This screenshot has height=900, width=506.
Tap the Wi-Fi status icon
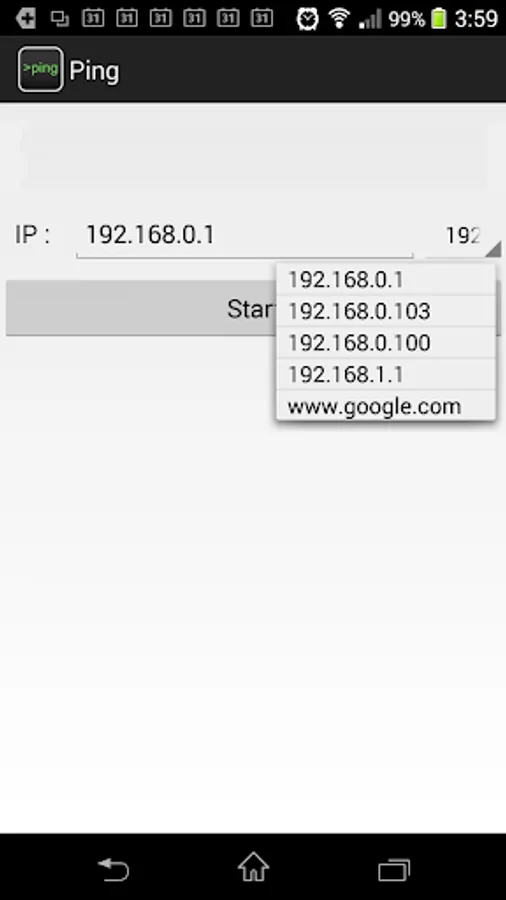coord(340,19)
